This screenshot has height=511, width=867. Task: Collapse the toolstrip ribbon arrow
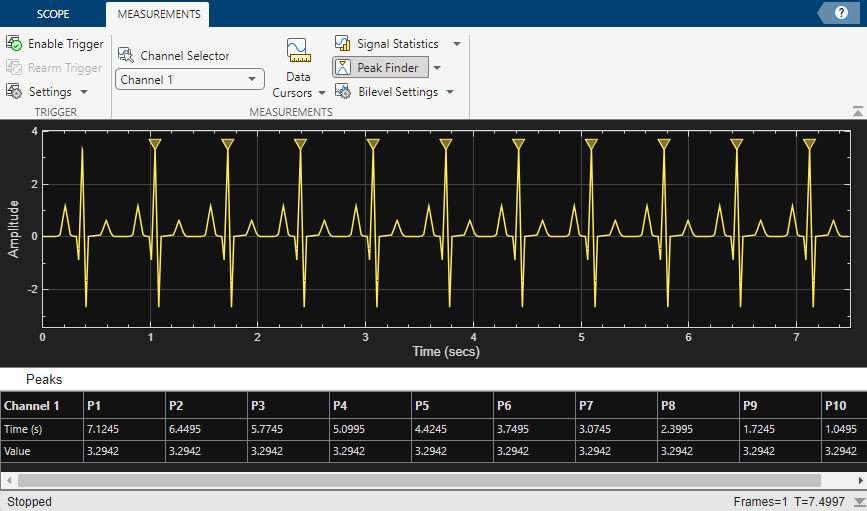857,112
